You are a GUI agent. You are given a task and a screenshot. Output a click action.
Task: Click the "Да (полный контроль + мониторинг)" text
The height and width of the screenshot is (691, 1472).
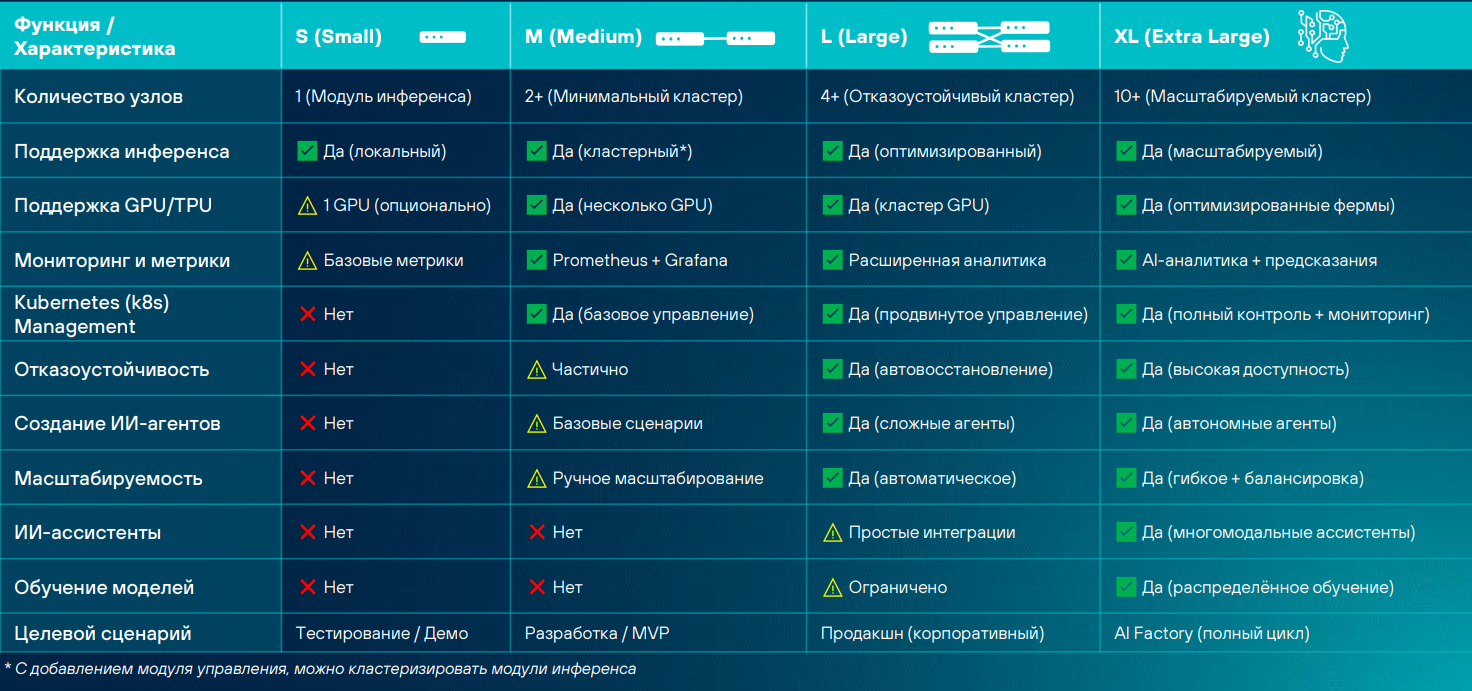coord(1286,315)
